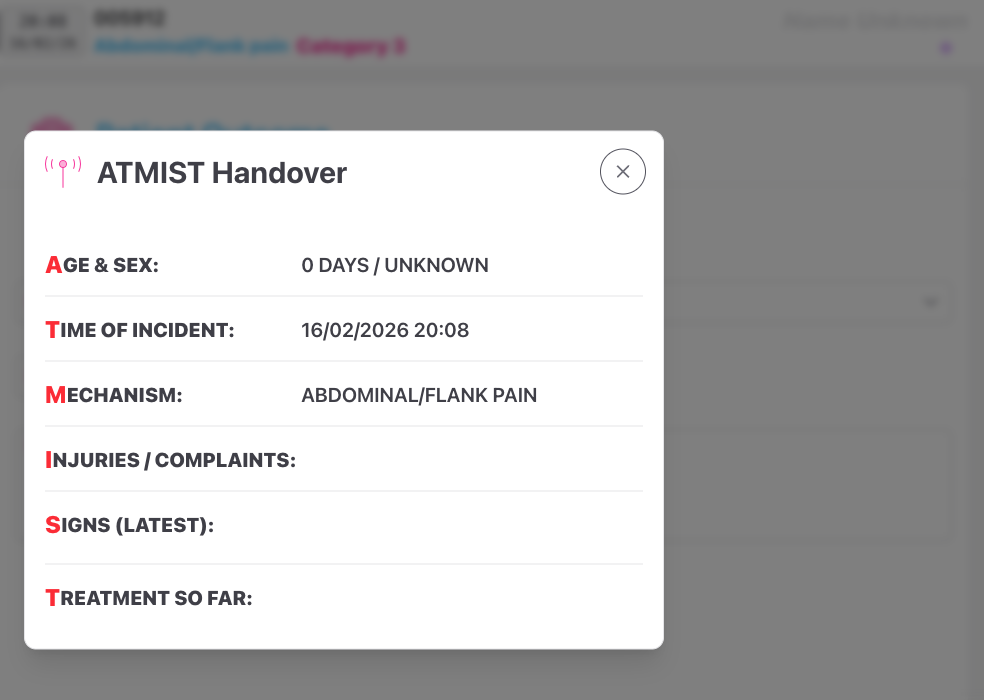Click the Abdominal/Flank pain link in the header
Screen dimensions: 984x700
[192, 46]
